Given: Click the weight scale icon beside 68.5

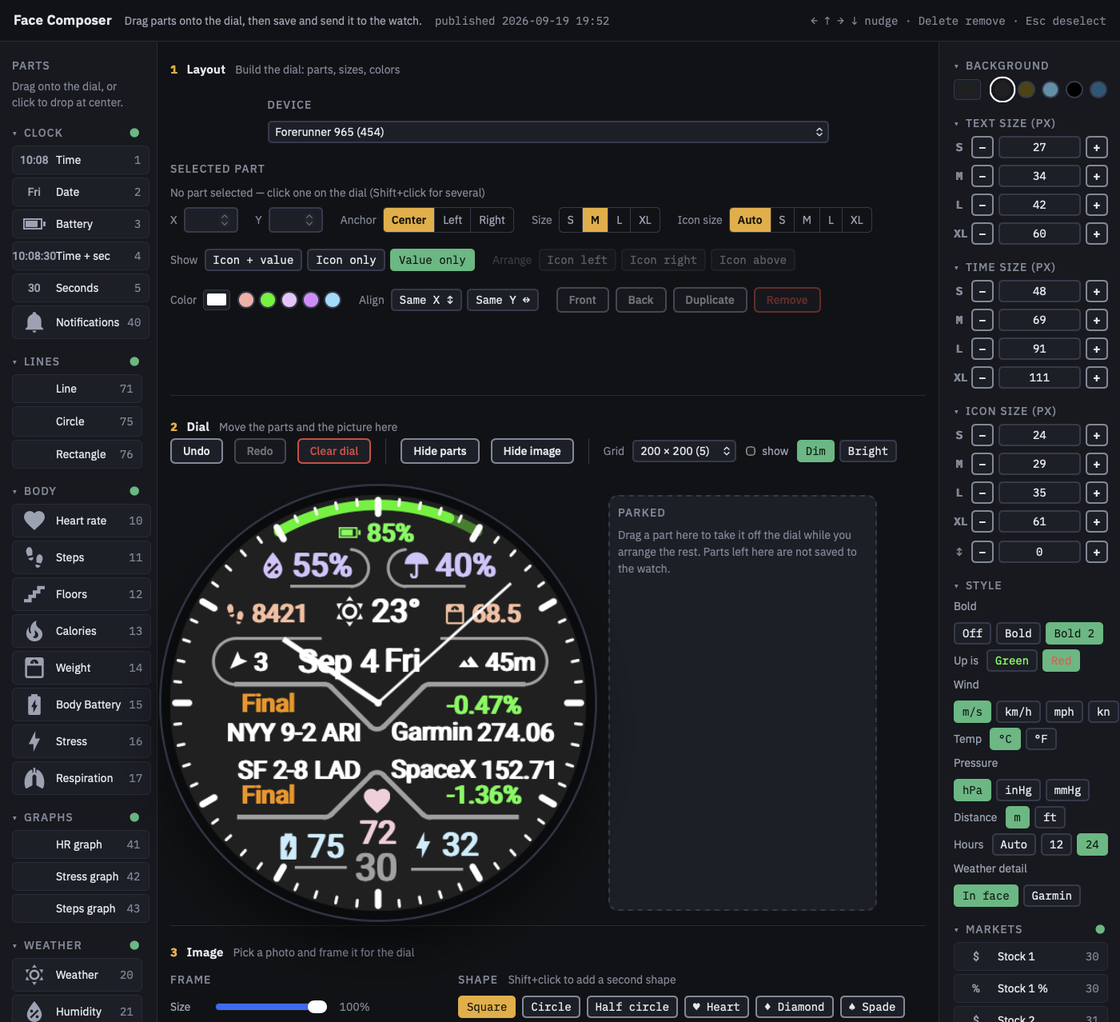Looking at the screenshot, I should tap(455, 614).
